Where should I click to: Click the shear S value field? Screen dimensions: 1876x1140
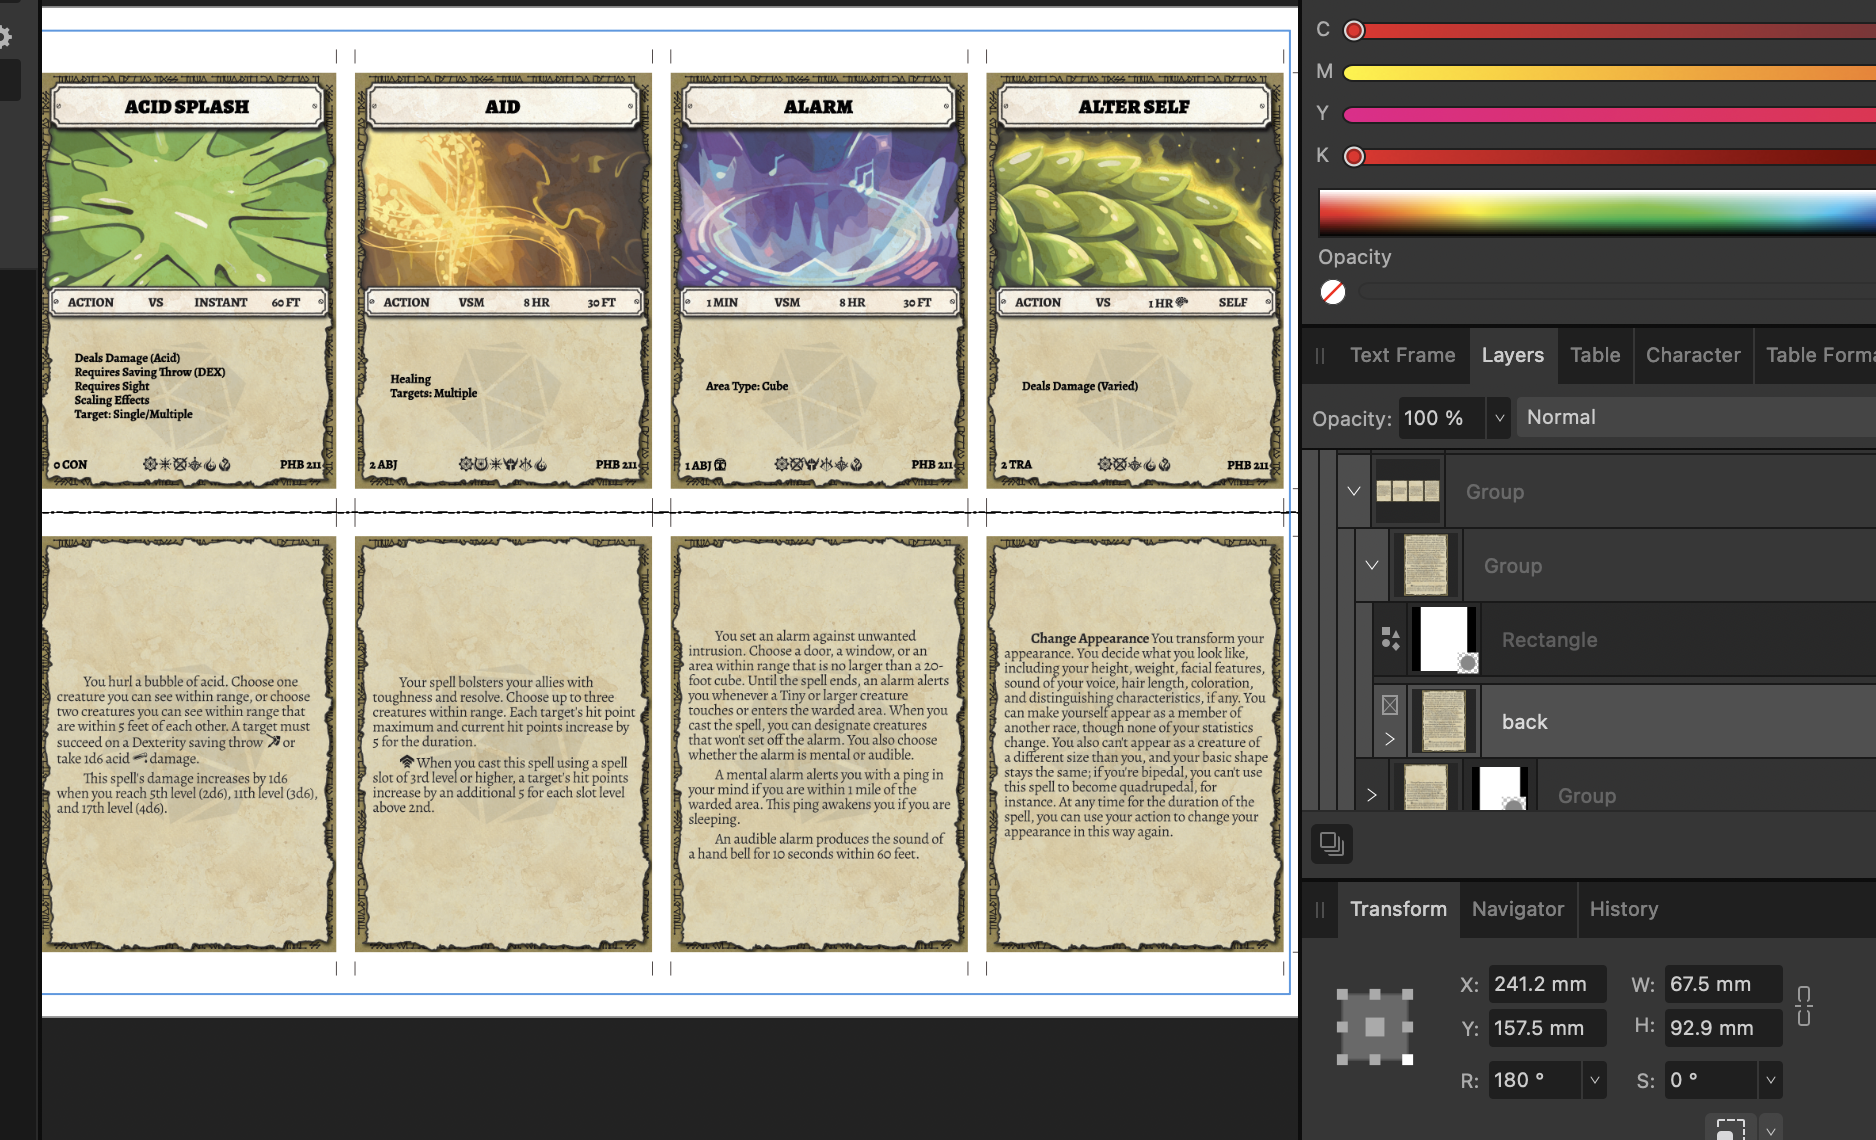tap(1711, 1080)
